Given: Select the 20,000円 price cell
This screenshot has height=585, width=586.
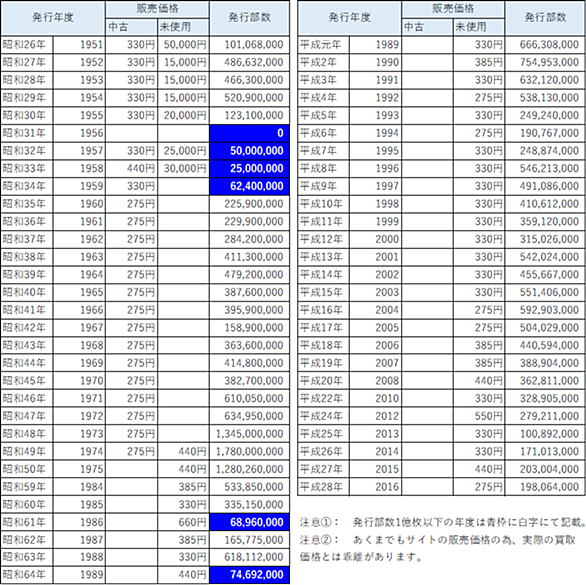Looking at the screenshot, I should (x=183, y=116).
